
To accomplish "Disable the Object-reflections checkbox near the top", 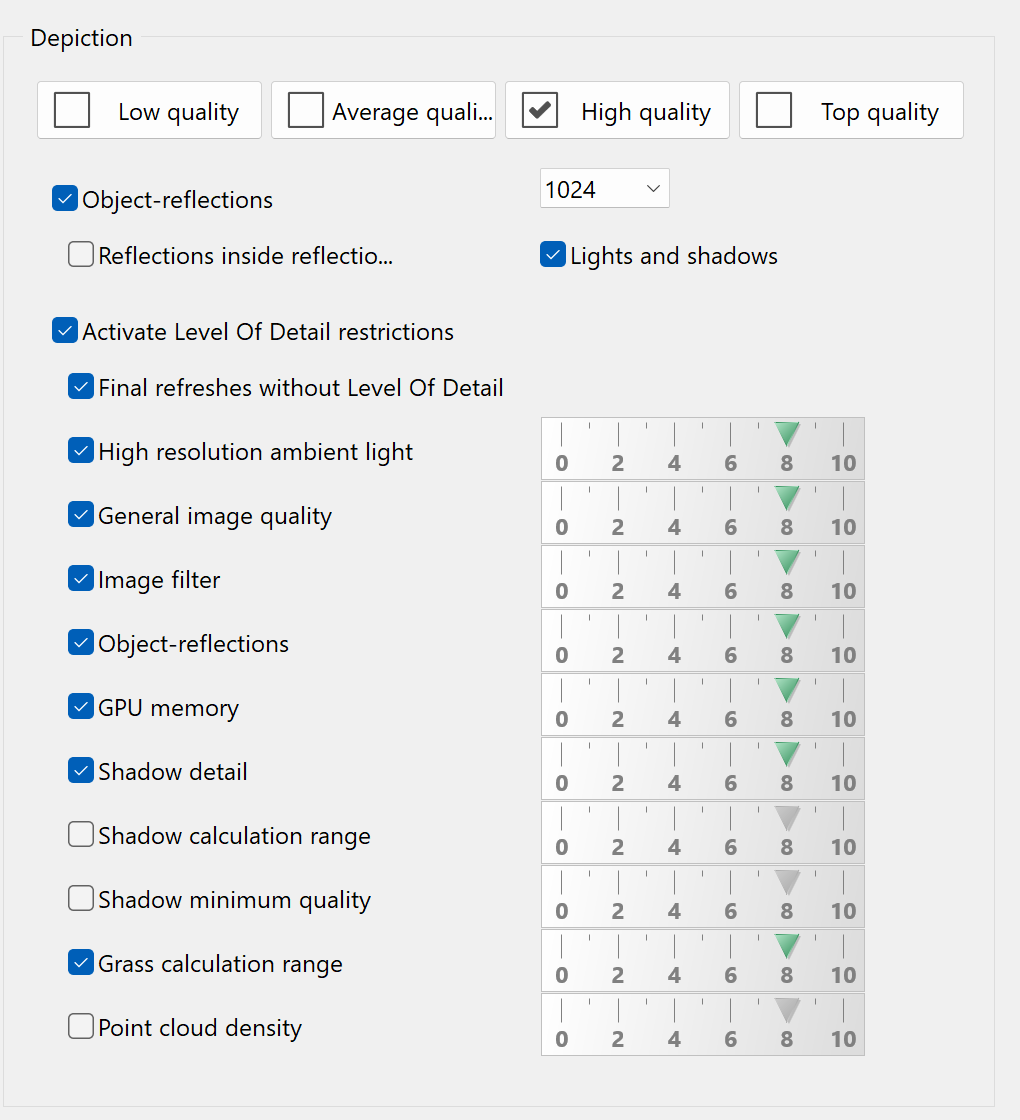I will 64,198.
